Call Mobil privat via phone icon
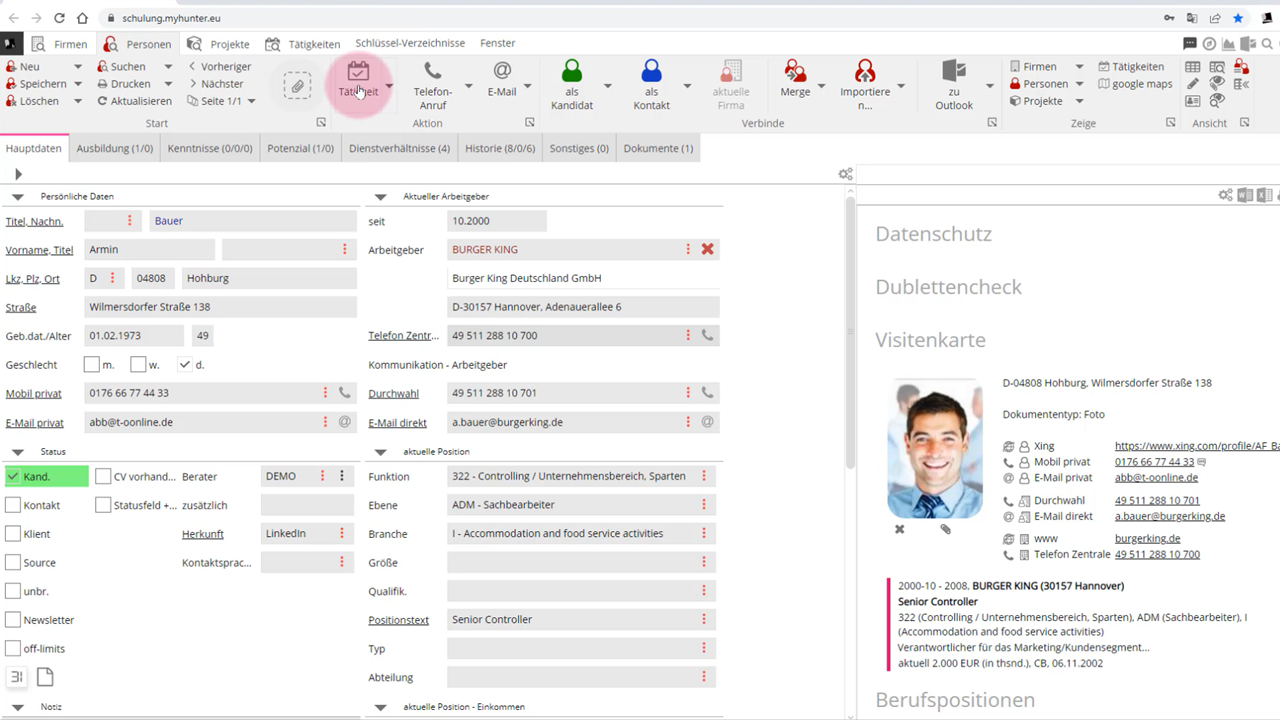This screenshot has width=1280, height=720. click(x=345, y=393)
